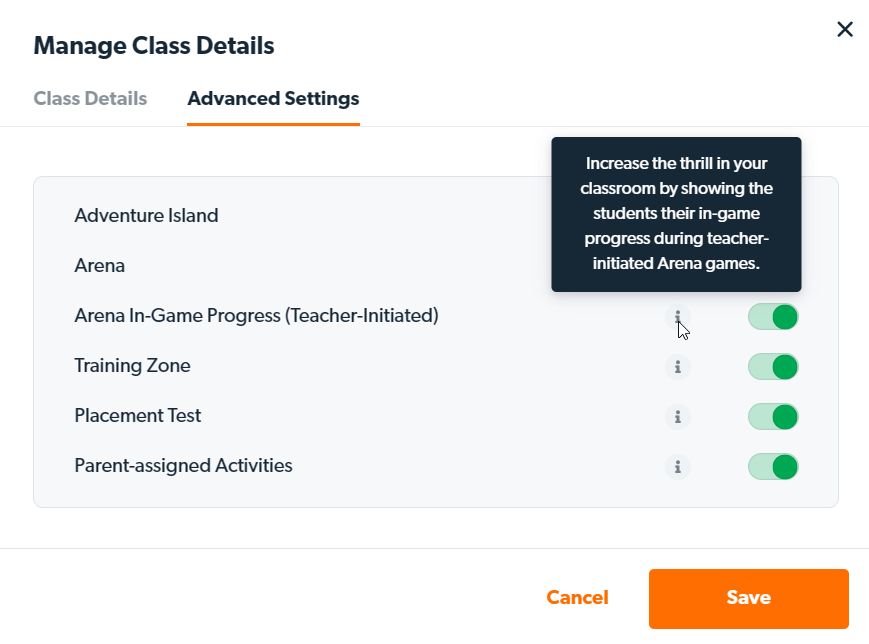This screenshot has width=869, height=644.
Task: Select the Arena setting label
Action: point(100,265)
